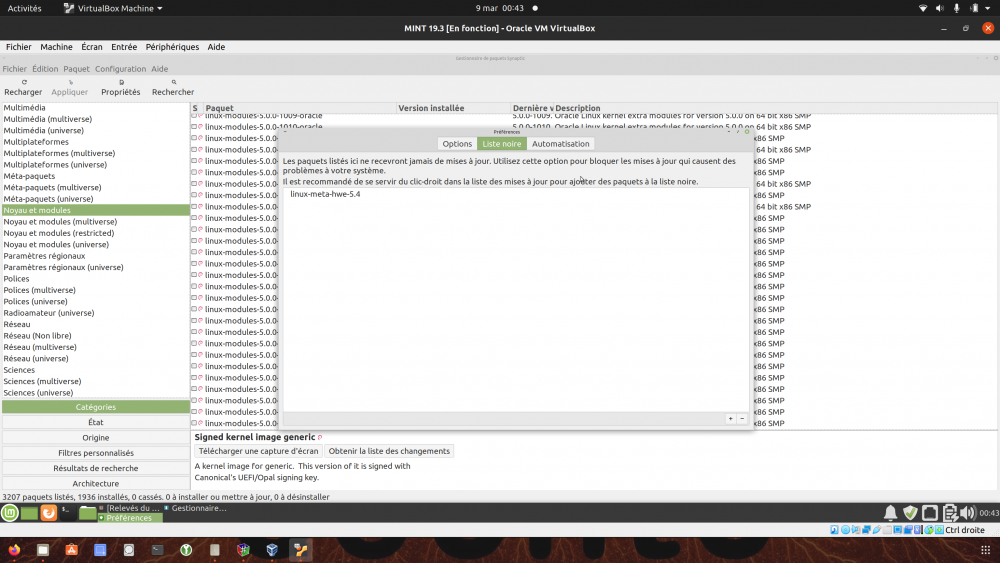
Task: Open the Synaptic Paquet menu
Action: (77, 69)
